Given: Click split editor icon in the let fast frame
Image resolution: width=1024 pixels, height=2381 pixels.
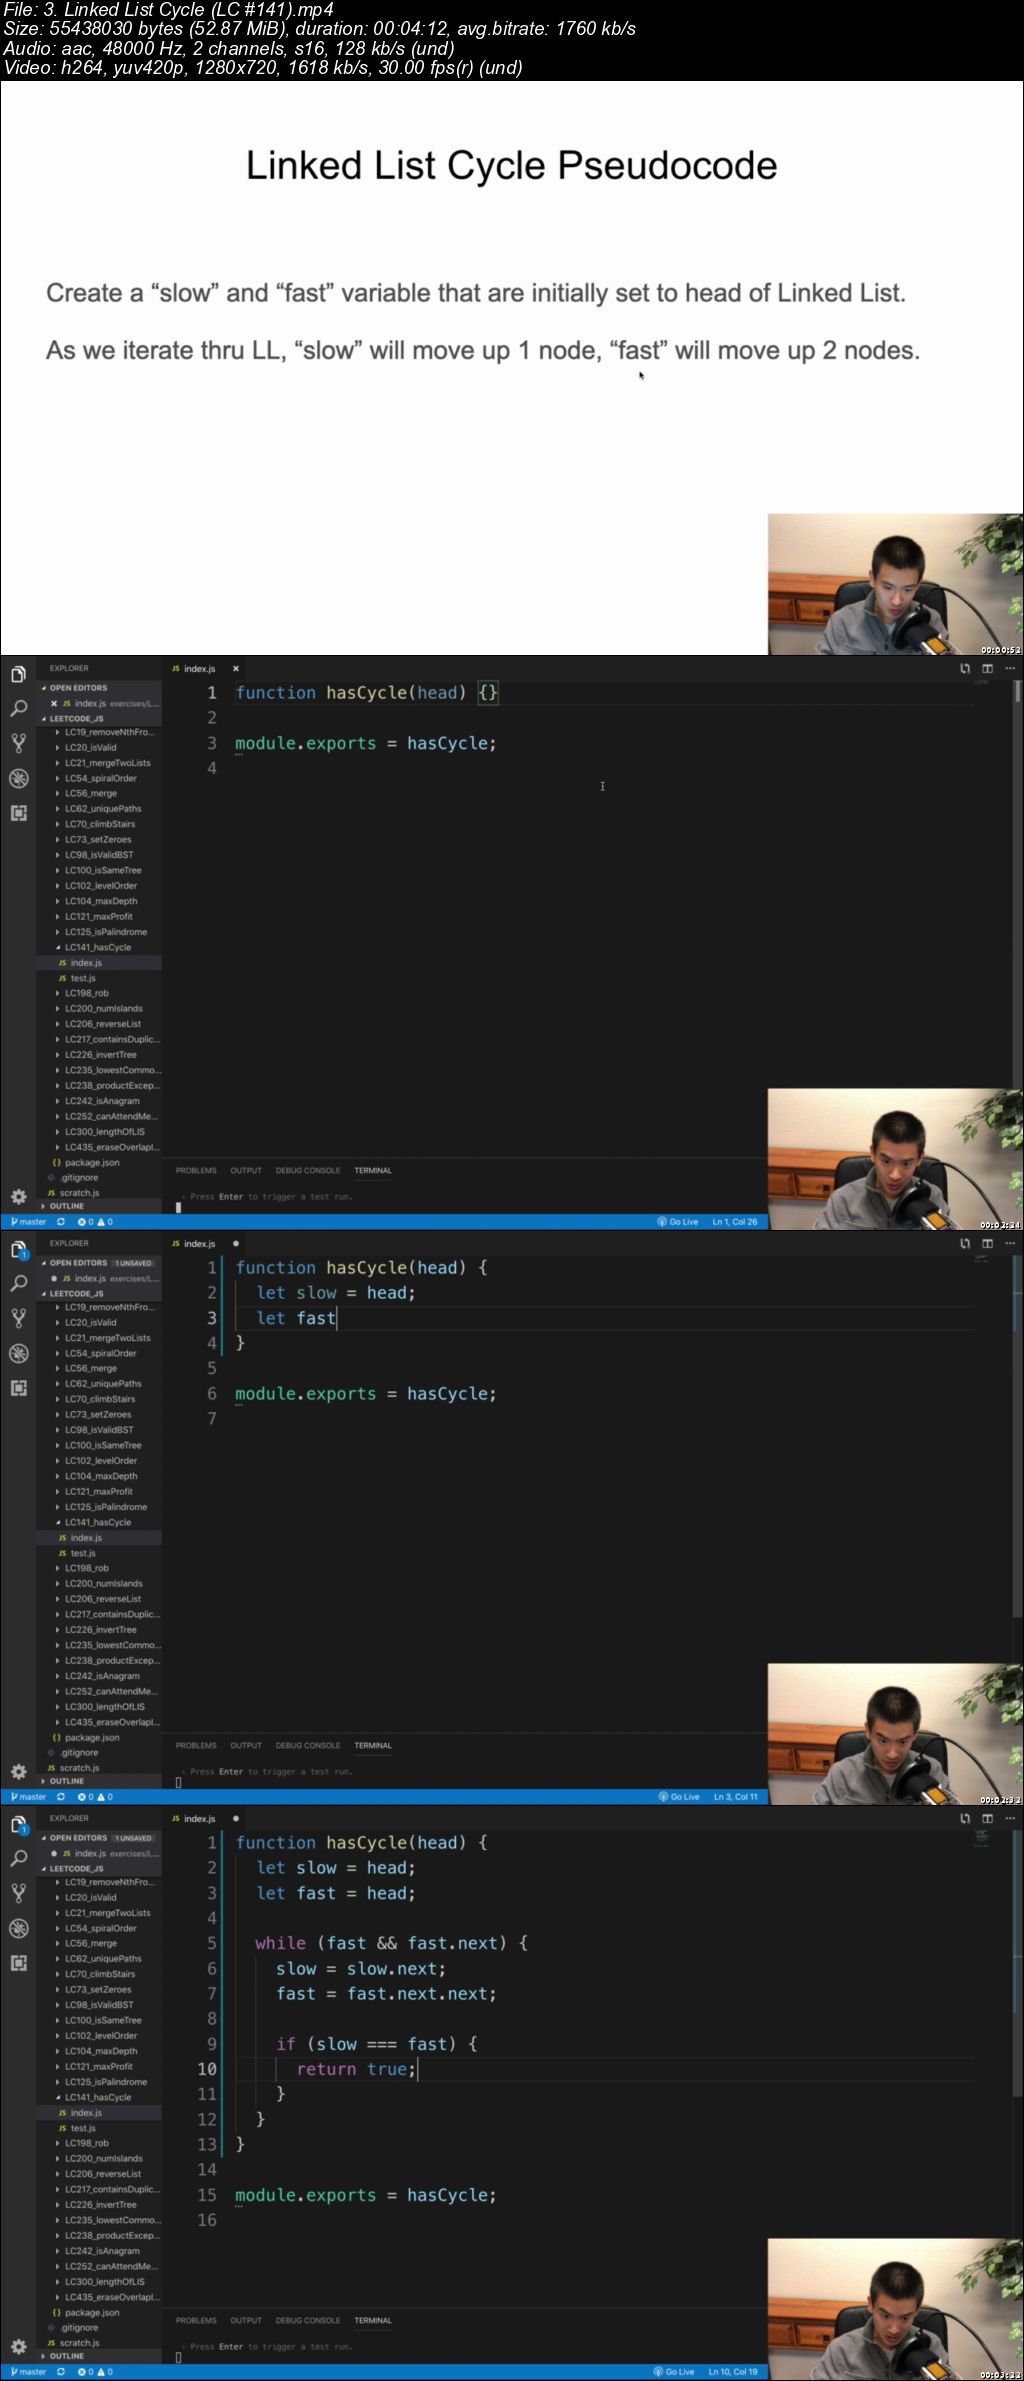Looking at the screenshot, I should coord(987,1243).
